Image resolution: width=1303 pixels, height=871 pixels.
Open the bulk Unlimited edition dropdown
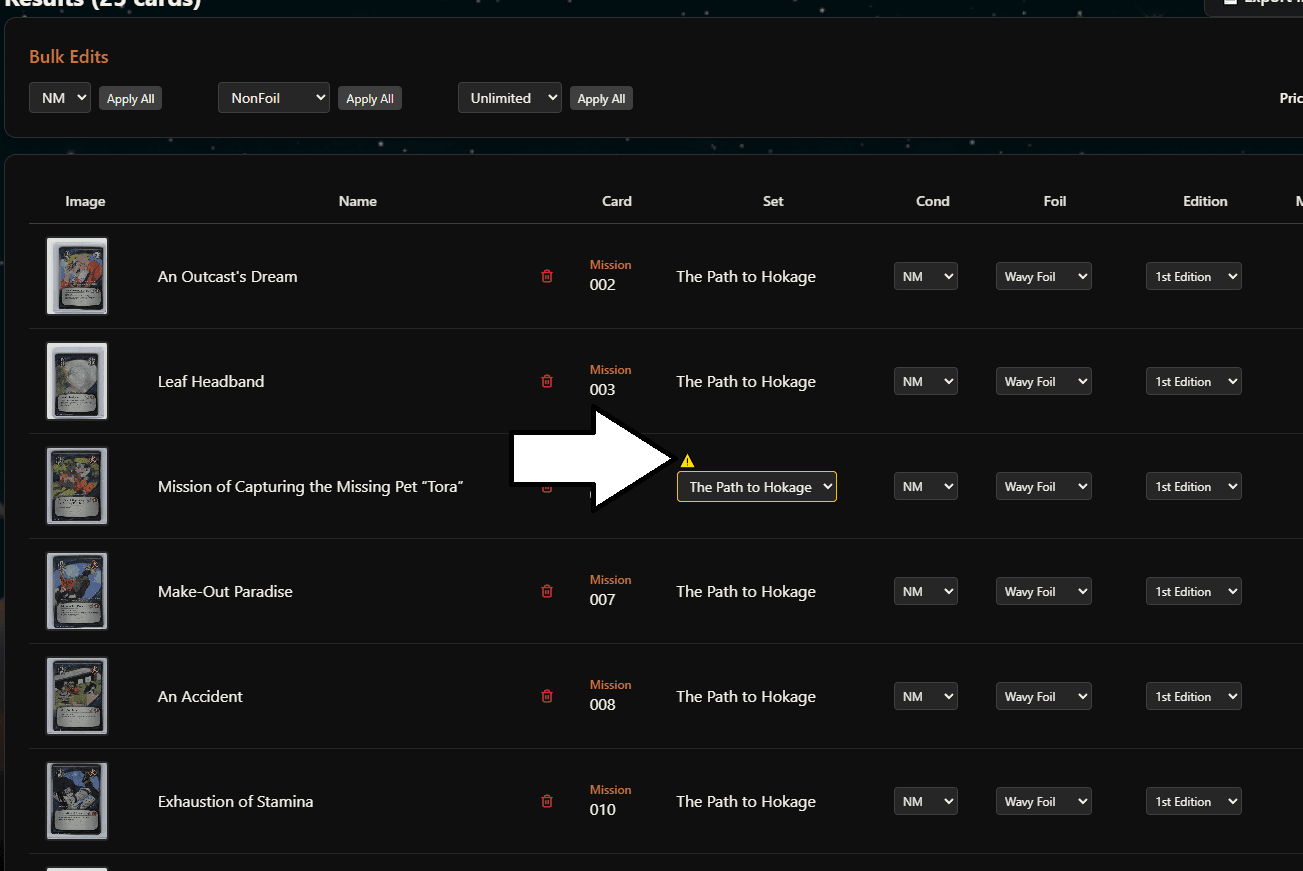coord(509,98)
